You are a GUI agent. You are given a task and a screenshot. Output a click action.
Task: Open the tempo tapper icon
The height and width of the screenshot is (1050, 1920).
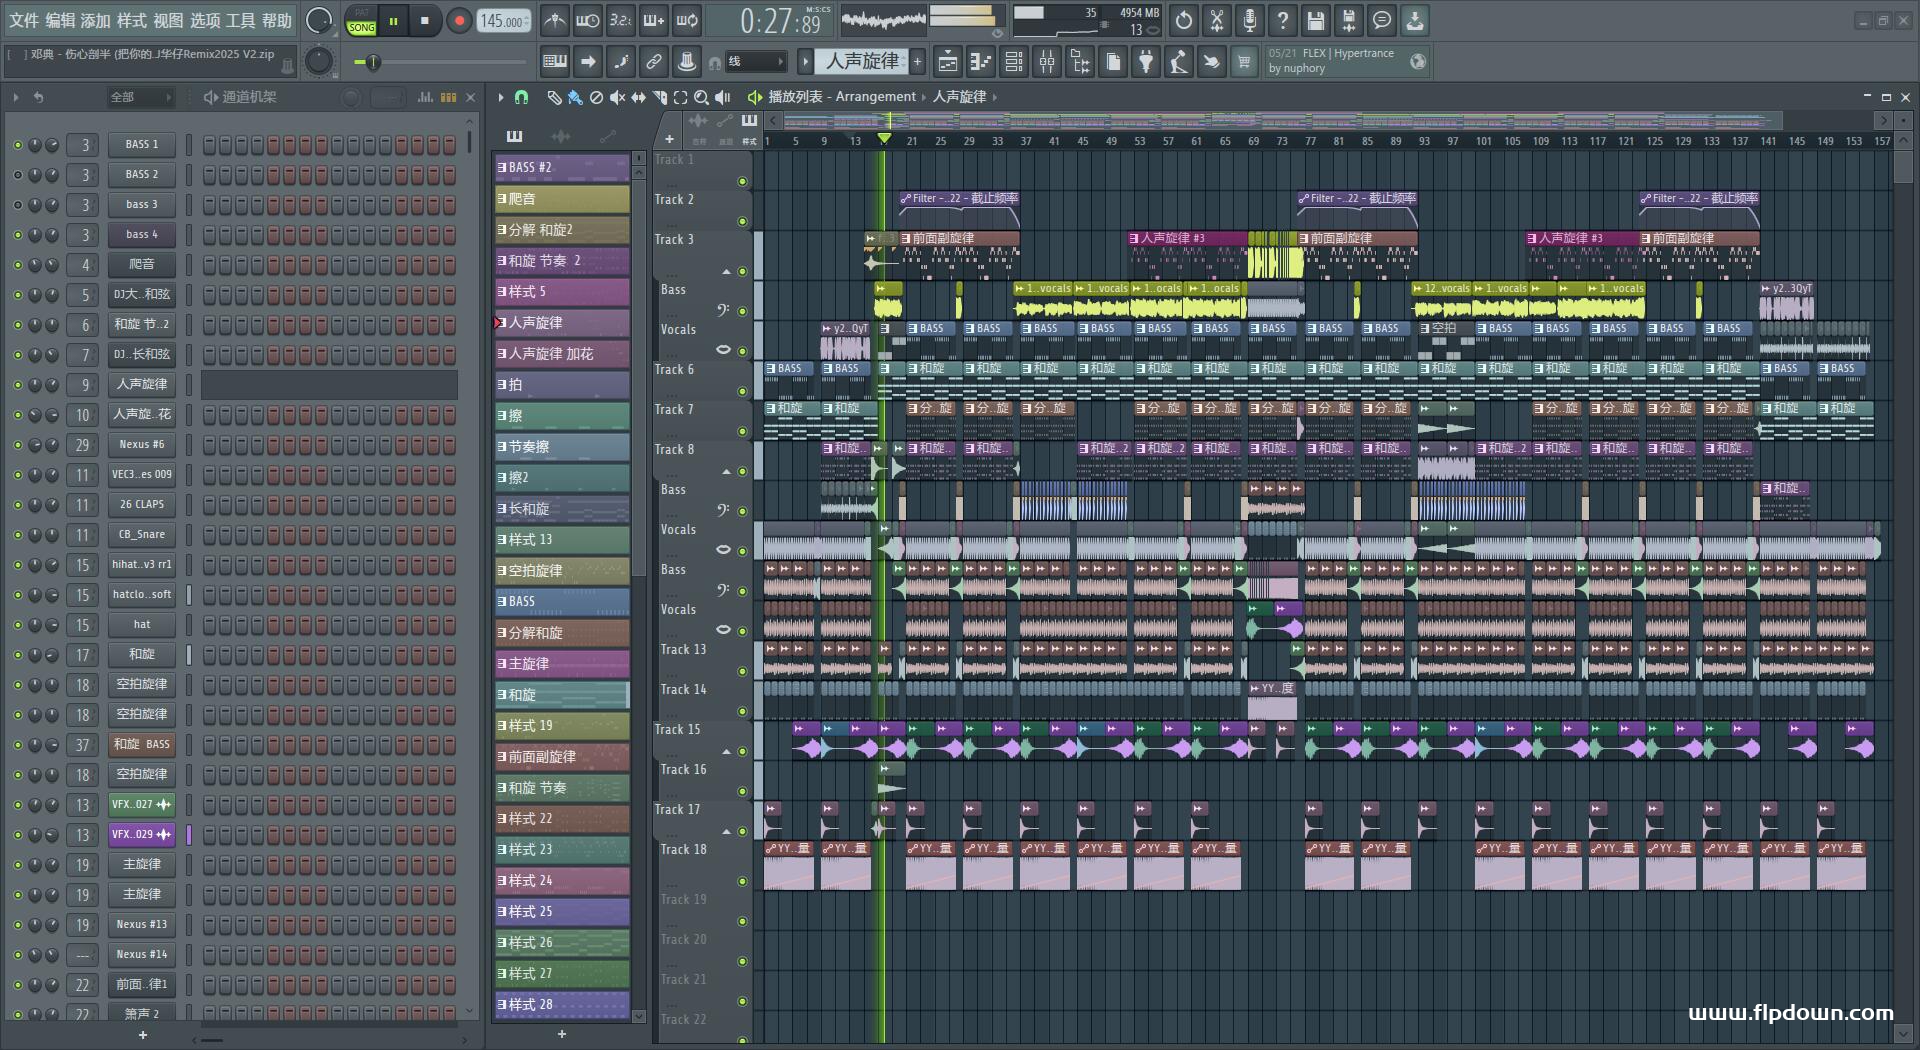[x=1179, y=62]
